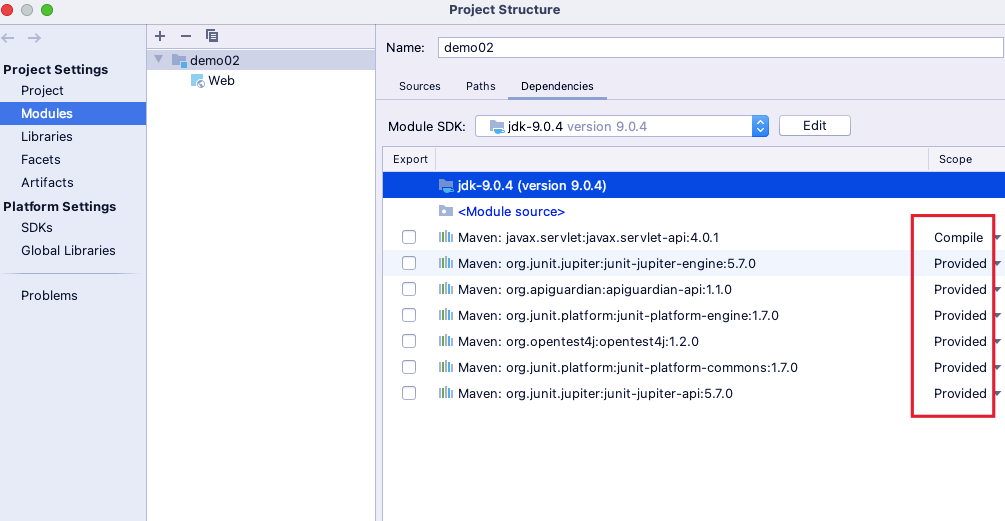The height and width of the screenshot is (521, 1005).
Task: Open Compile scope dropdown for javax.servlet-api
Action: tap(997, 238)
